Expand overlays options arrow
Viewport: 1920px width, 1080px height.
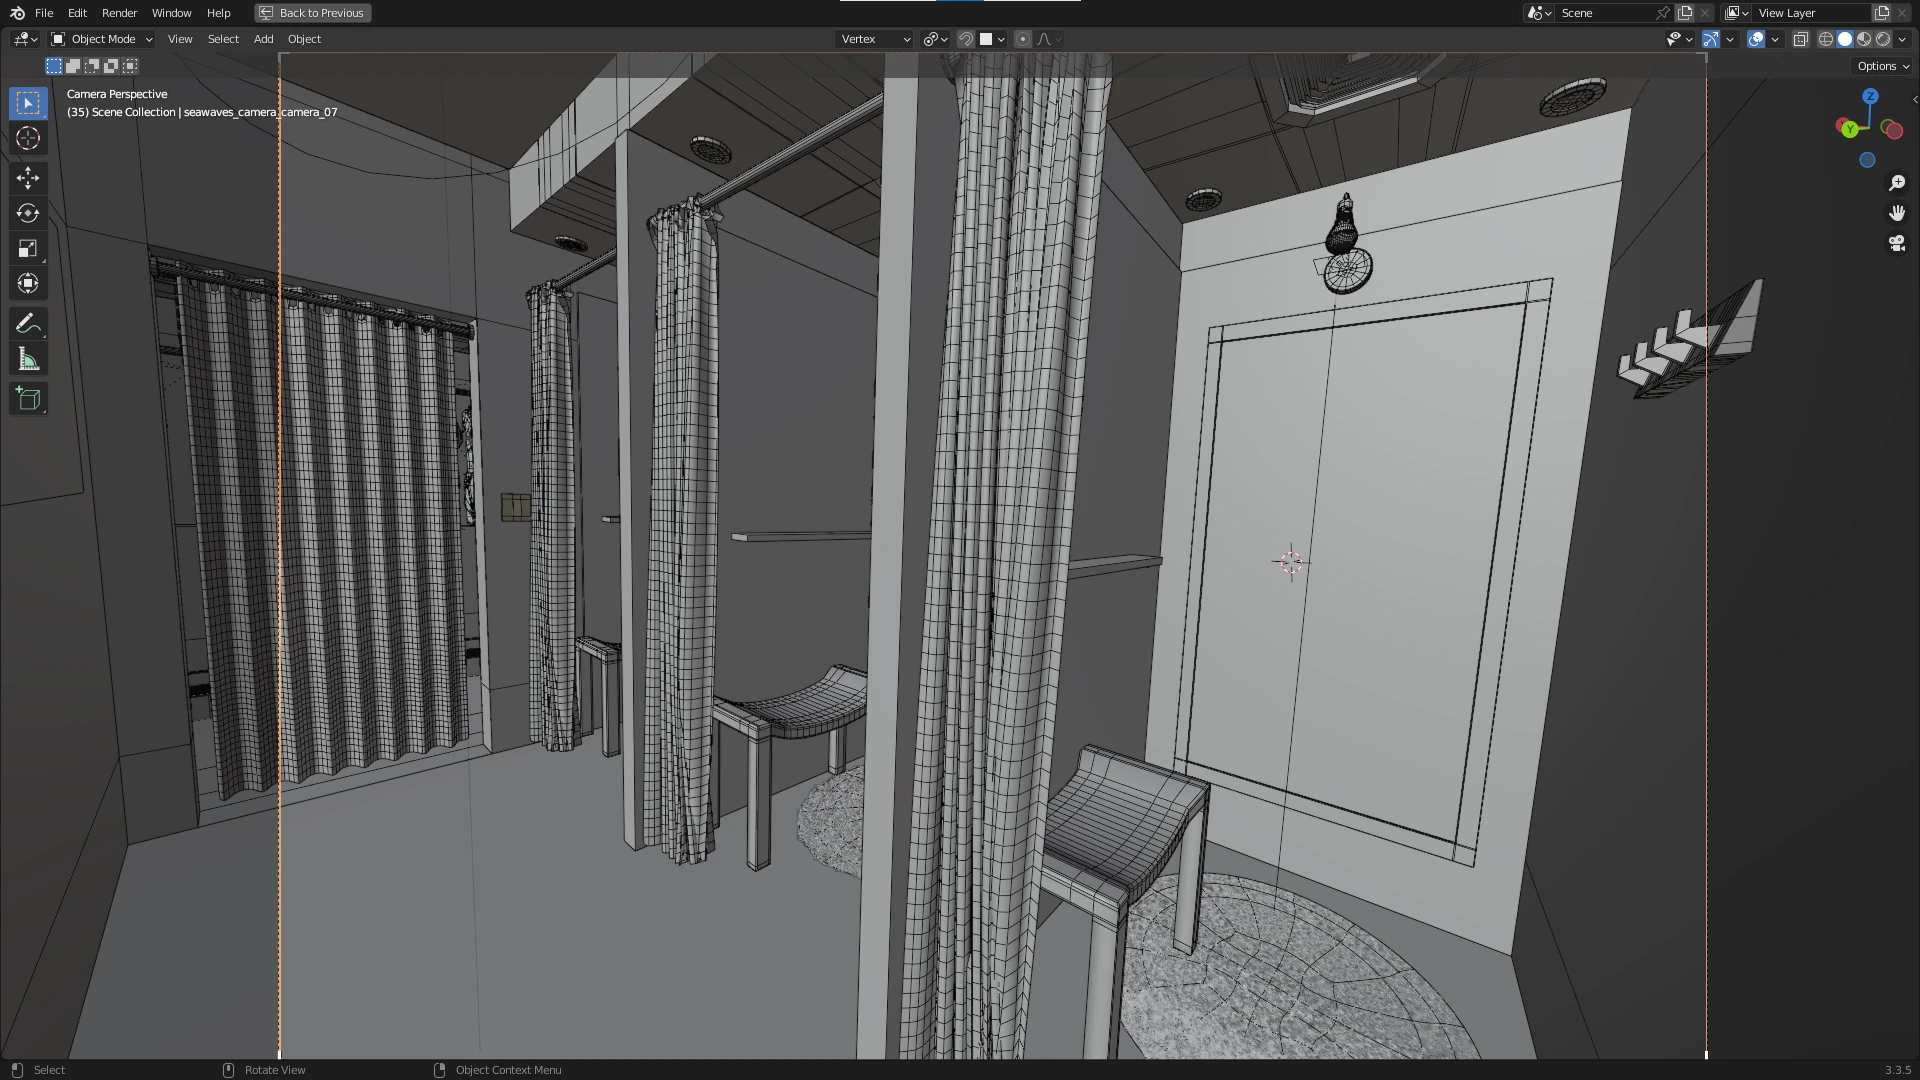[1775, 39]
